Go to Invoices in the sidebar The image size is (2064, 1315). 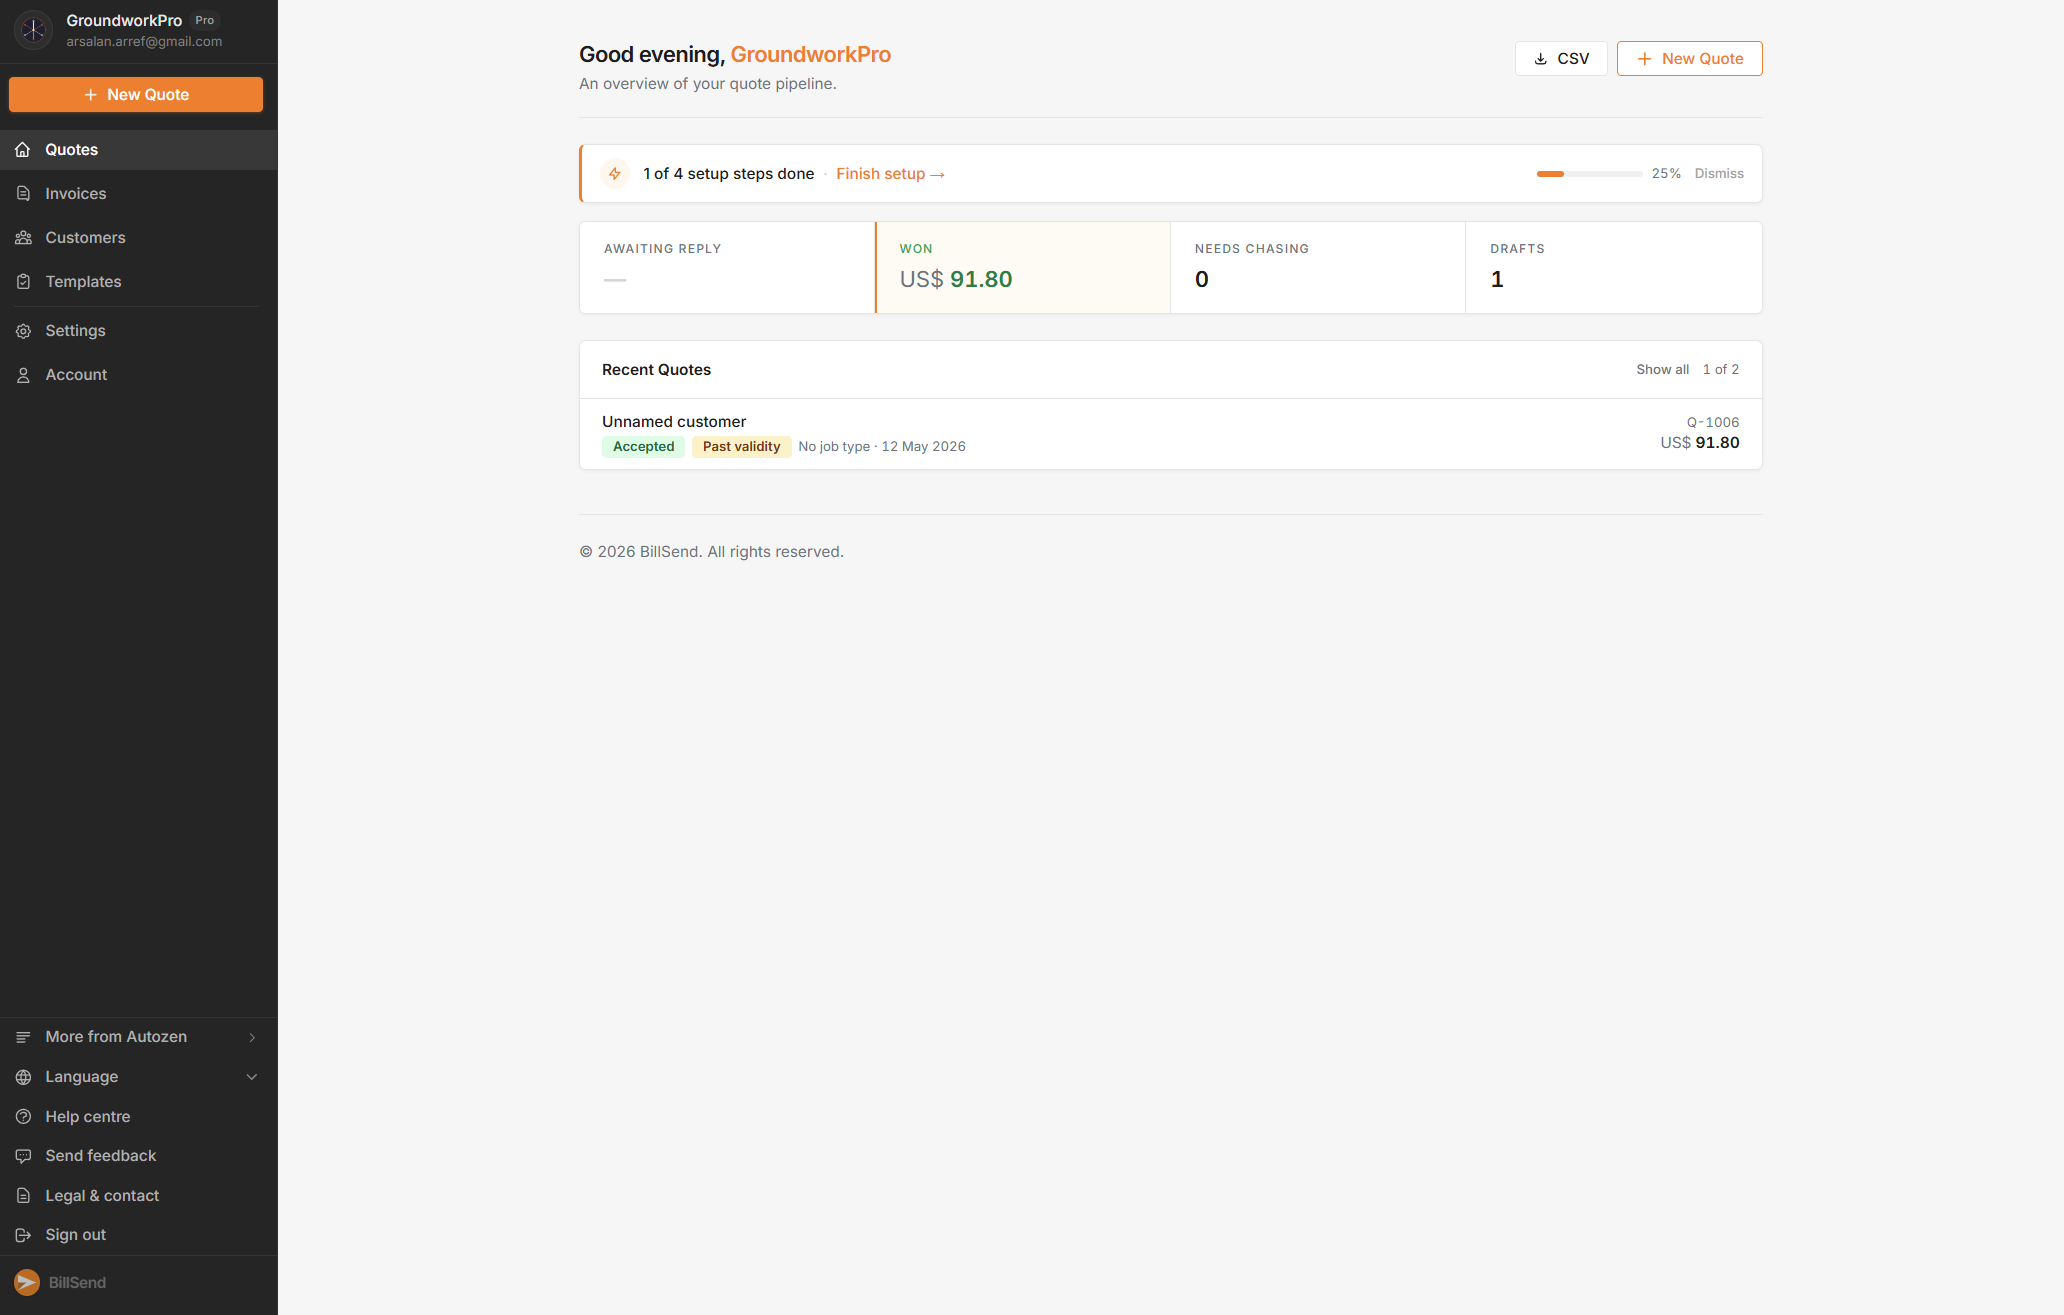click(x=139, y=194)
